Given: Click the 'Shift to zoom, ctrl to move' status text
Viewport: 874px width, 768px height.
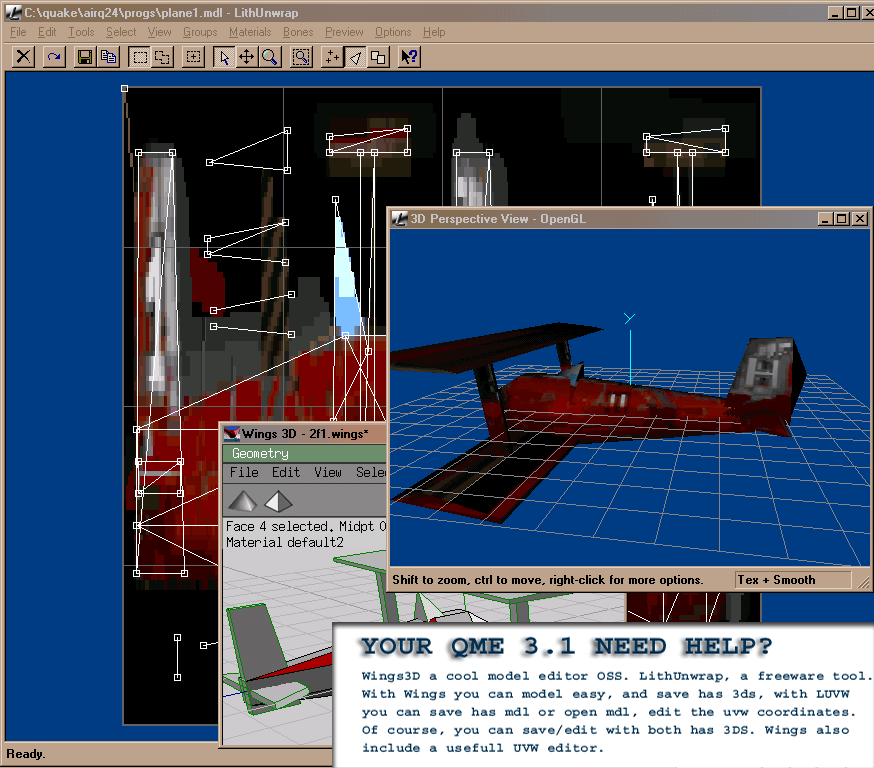Looking at the screenshot, I should (x=547, y=580).
